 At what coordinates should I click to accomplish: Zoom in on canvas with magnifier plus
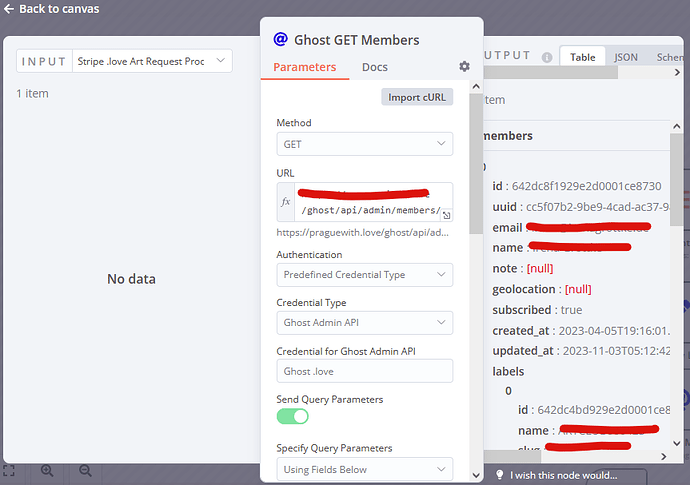47,470
